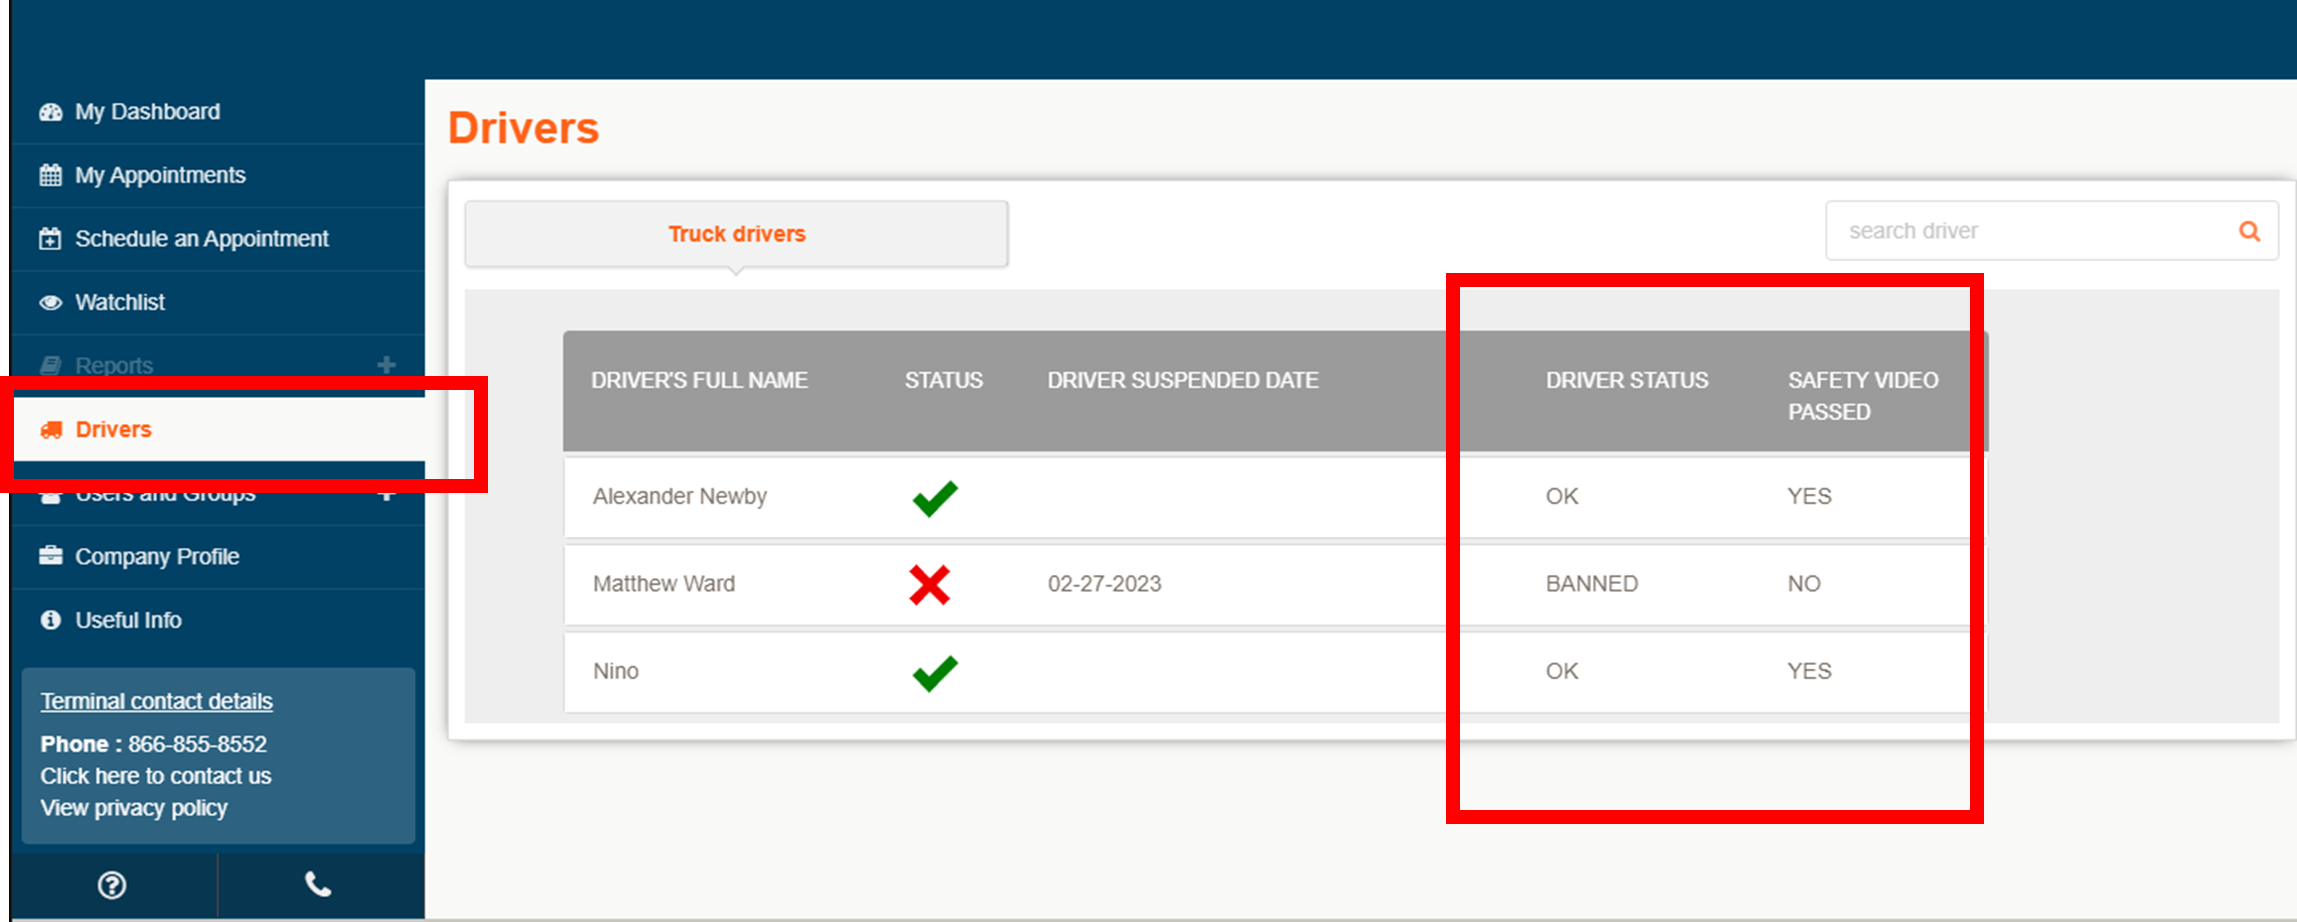View privacy policy link
2297x922 pixels.
point(133,808)
